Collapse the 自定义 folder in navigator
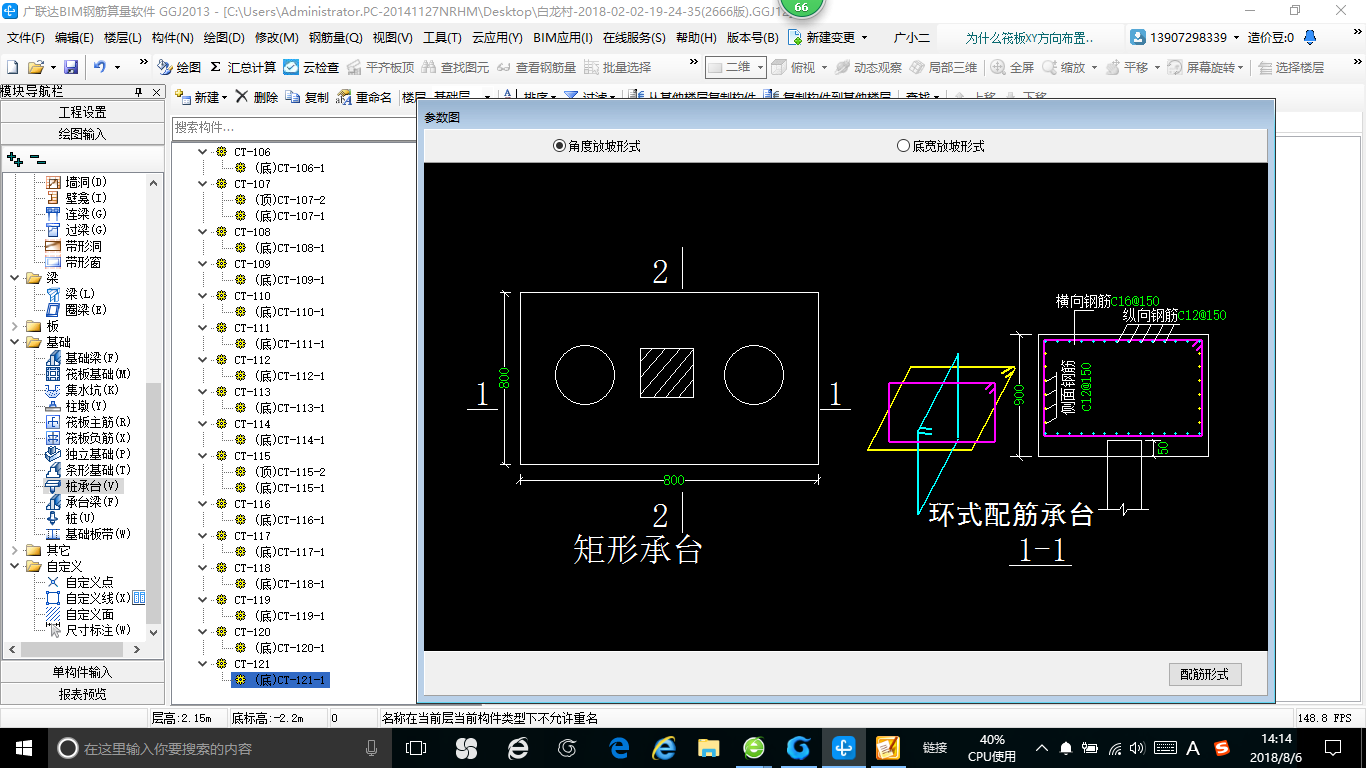This screenshot has width=1366, height=768. pyautogui.click(x=14, y=566)
